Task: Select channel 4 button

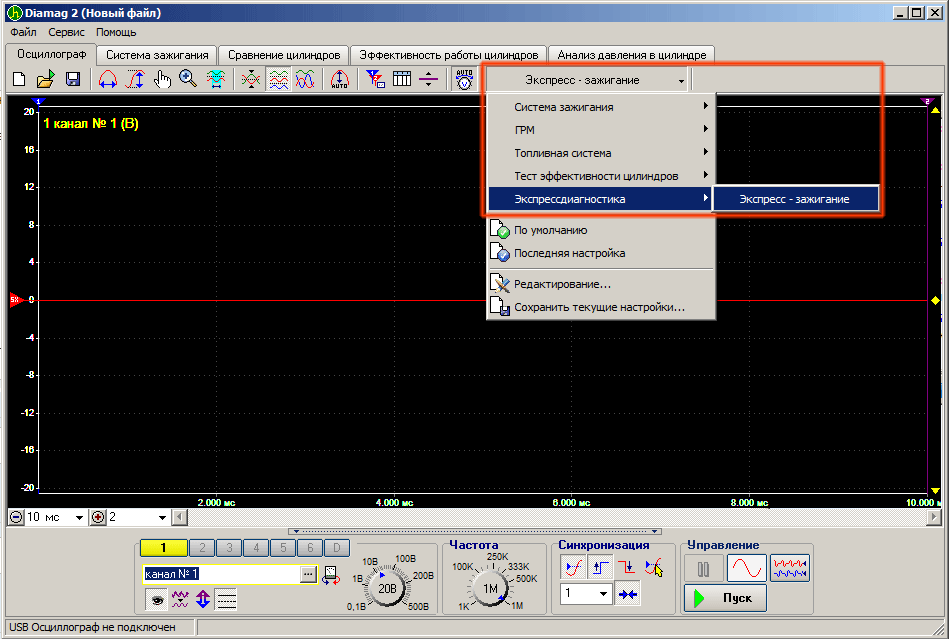Action: (256, 548)
